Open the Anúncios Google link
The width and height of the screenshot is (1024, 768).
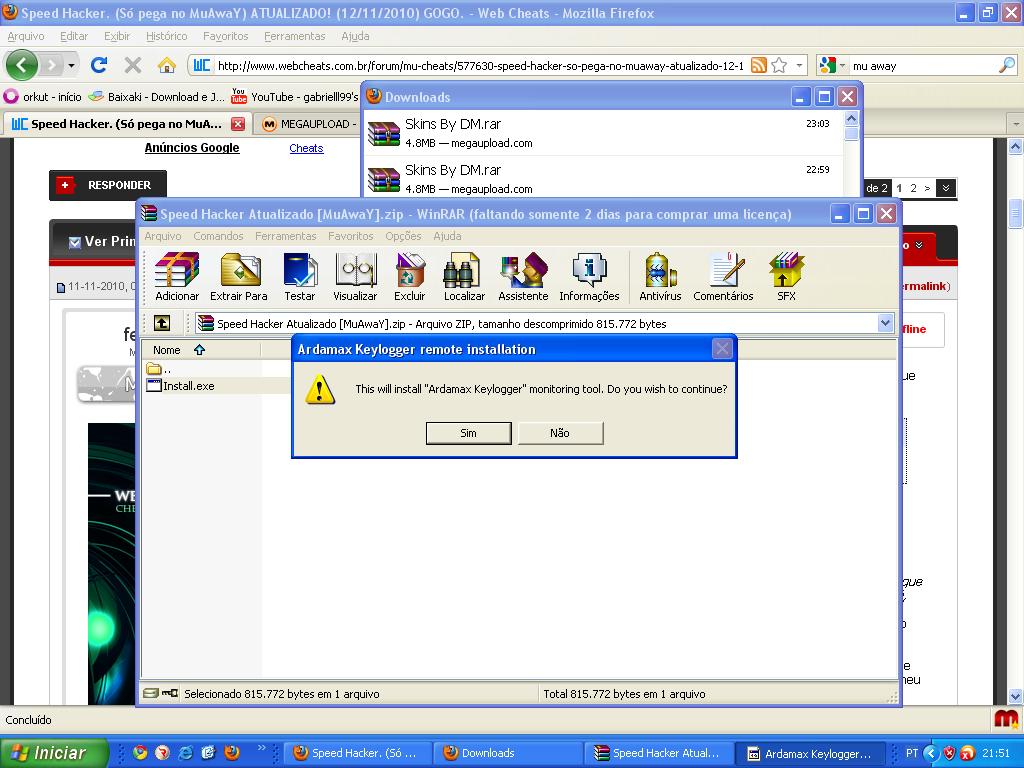click(192, 148)
